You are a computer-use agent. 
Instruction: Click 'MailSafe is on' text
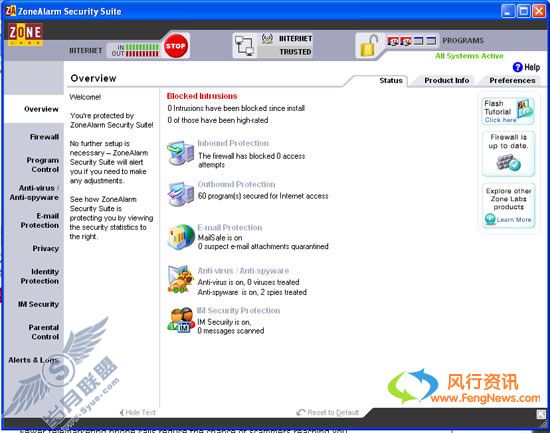220,238
